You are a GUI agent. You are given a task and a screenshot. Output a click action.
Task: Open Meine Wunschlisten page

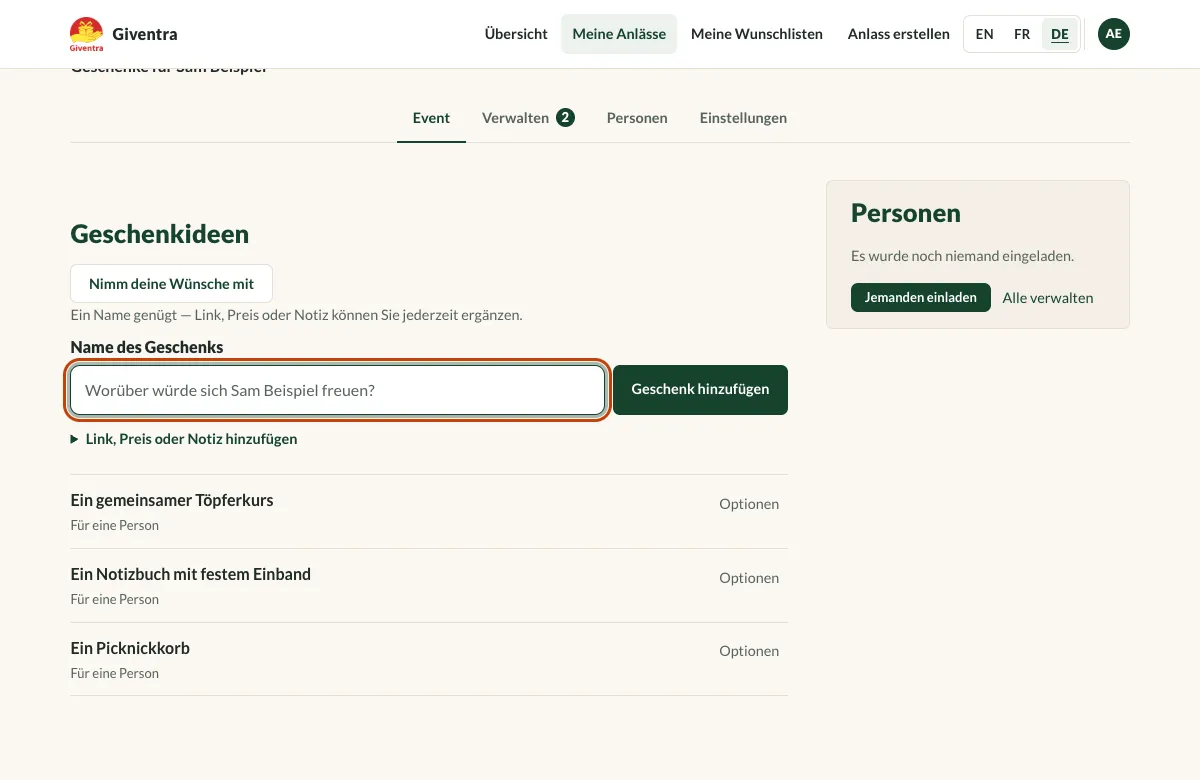(x=757, y=34)
